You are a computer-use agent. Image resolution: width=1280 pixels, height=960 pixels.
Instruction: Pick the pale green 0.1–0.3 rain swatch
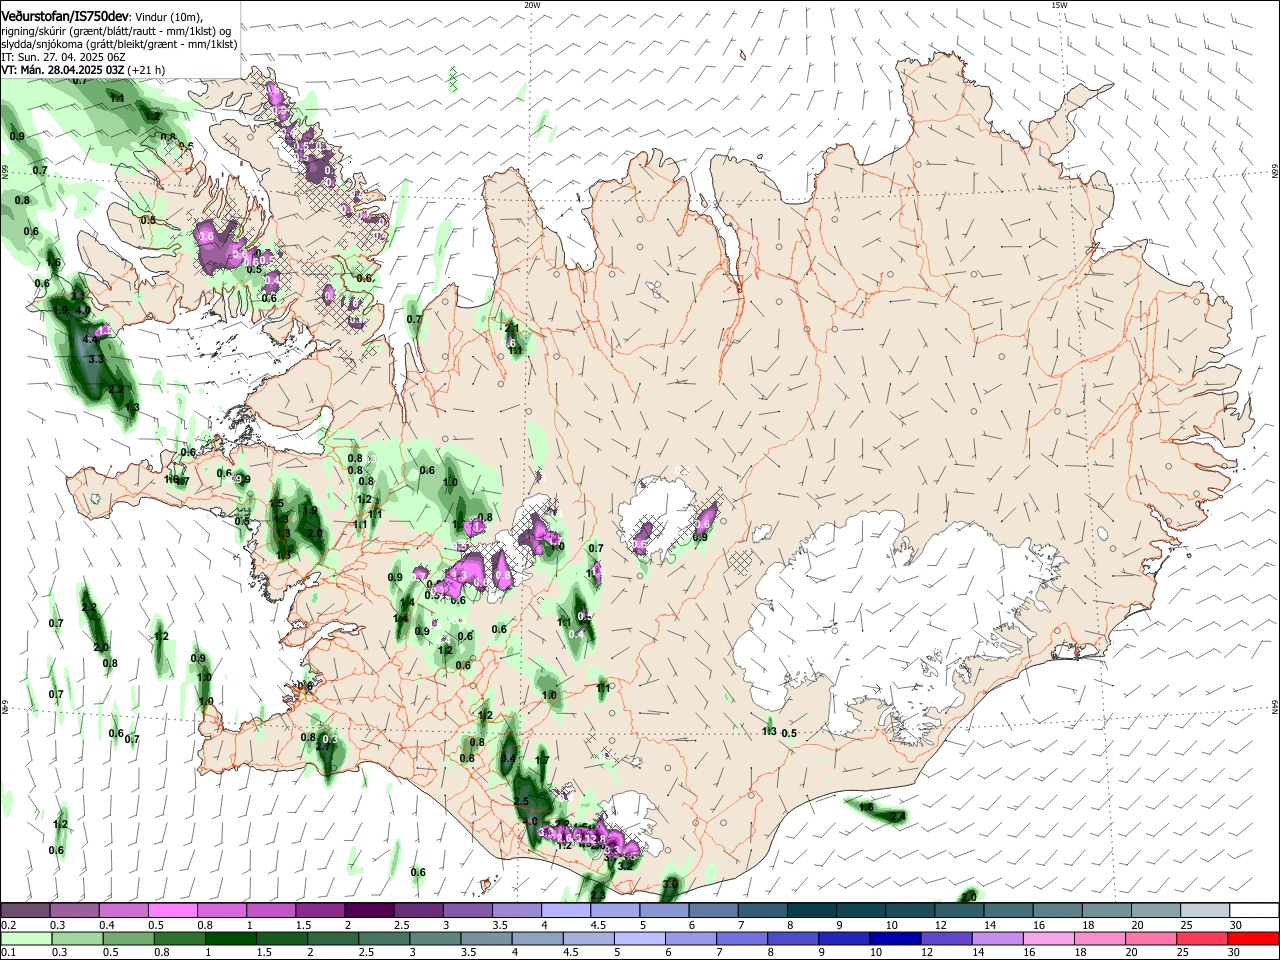click(x=26, y=938)
